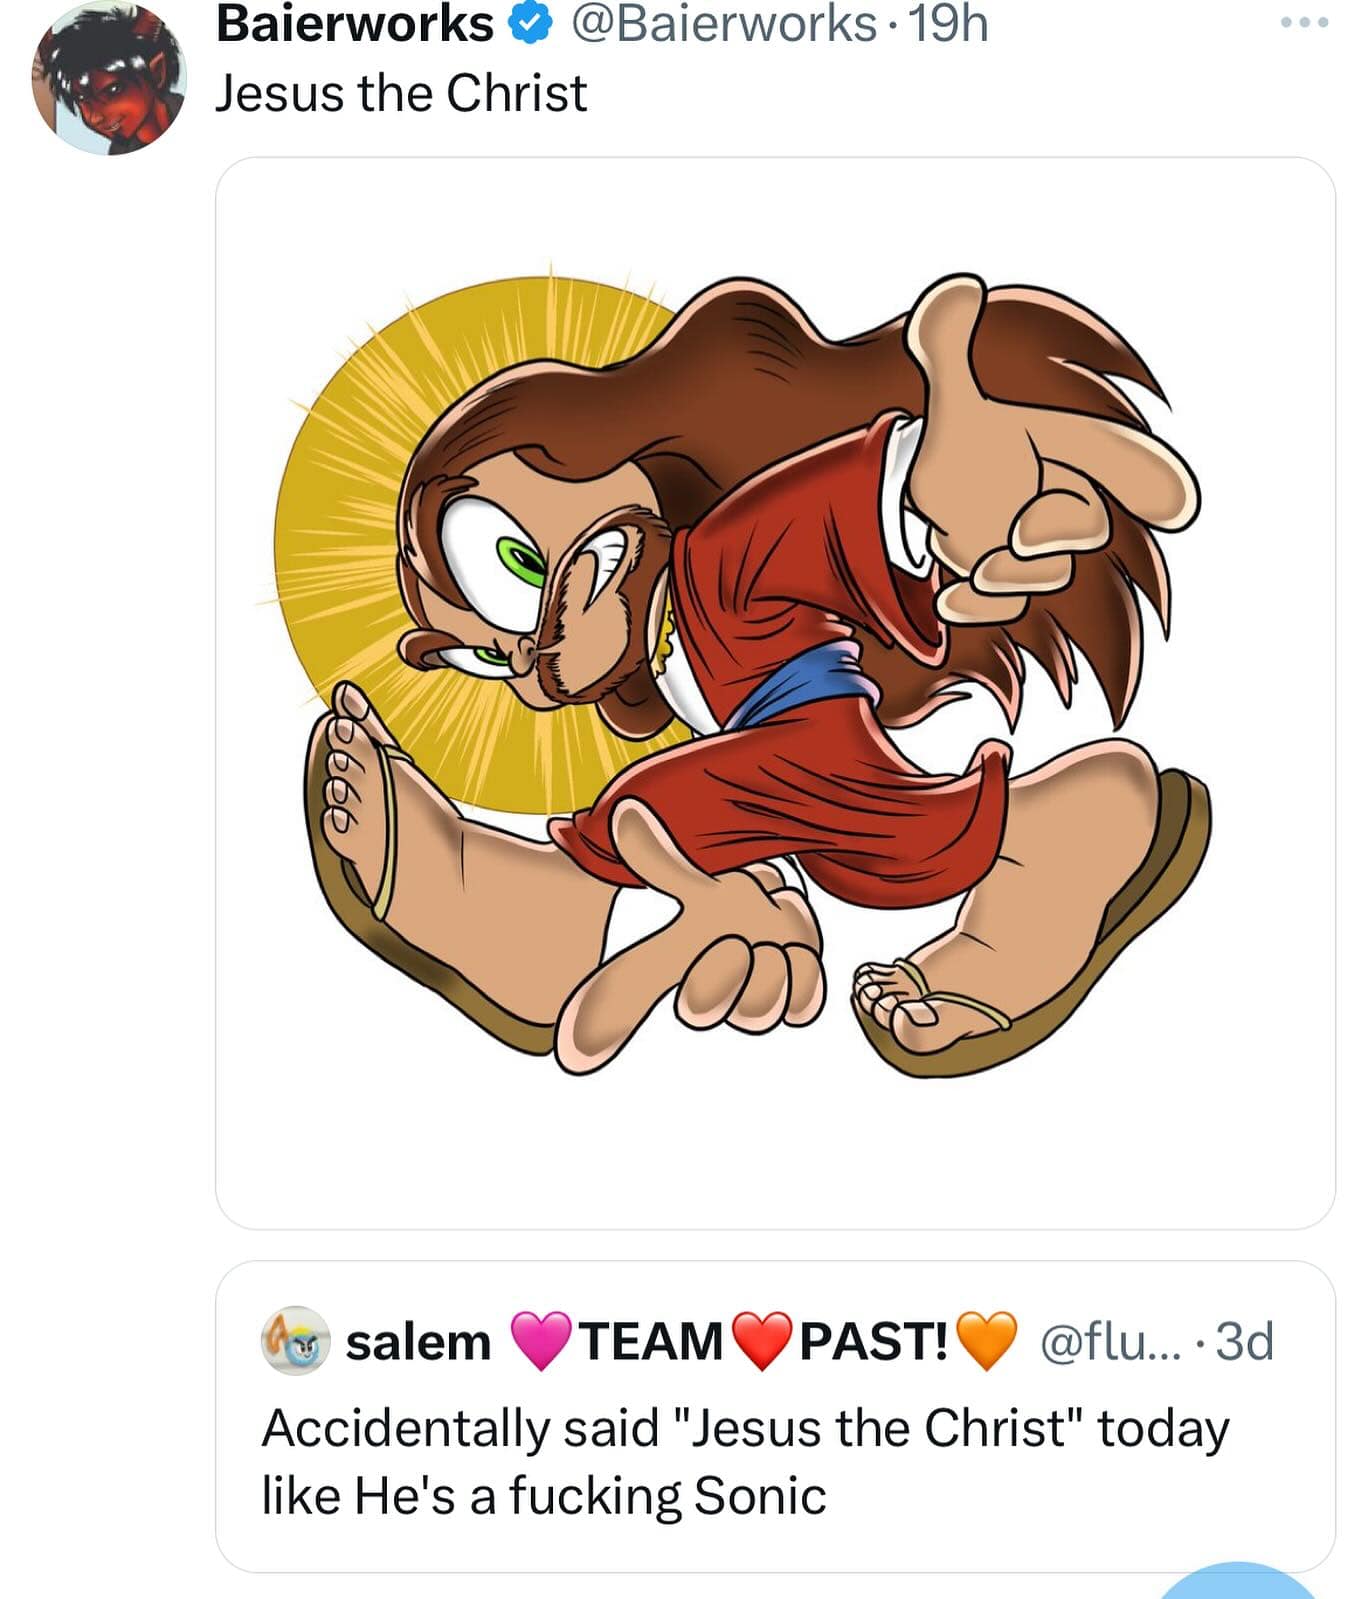
Task: Open quoted tweet text about Sonic
Action: click(x=745, y=1461)
